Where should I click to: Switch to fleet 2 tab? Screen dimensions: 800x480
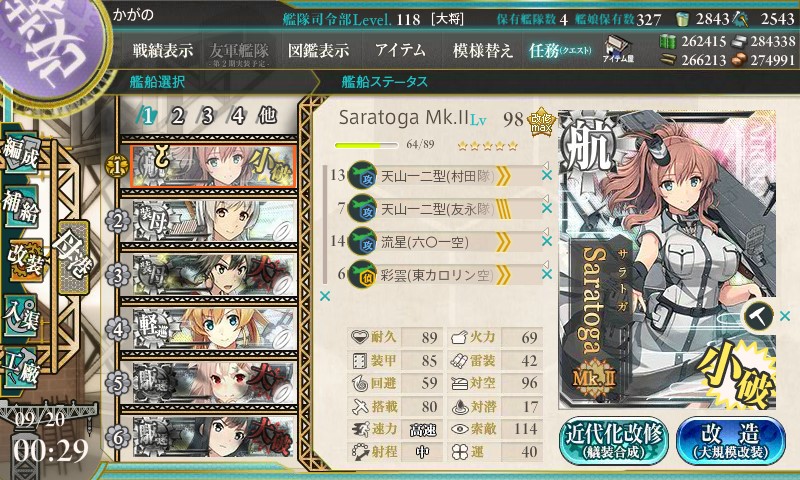(177, 116)
